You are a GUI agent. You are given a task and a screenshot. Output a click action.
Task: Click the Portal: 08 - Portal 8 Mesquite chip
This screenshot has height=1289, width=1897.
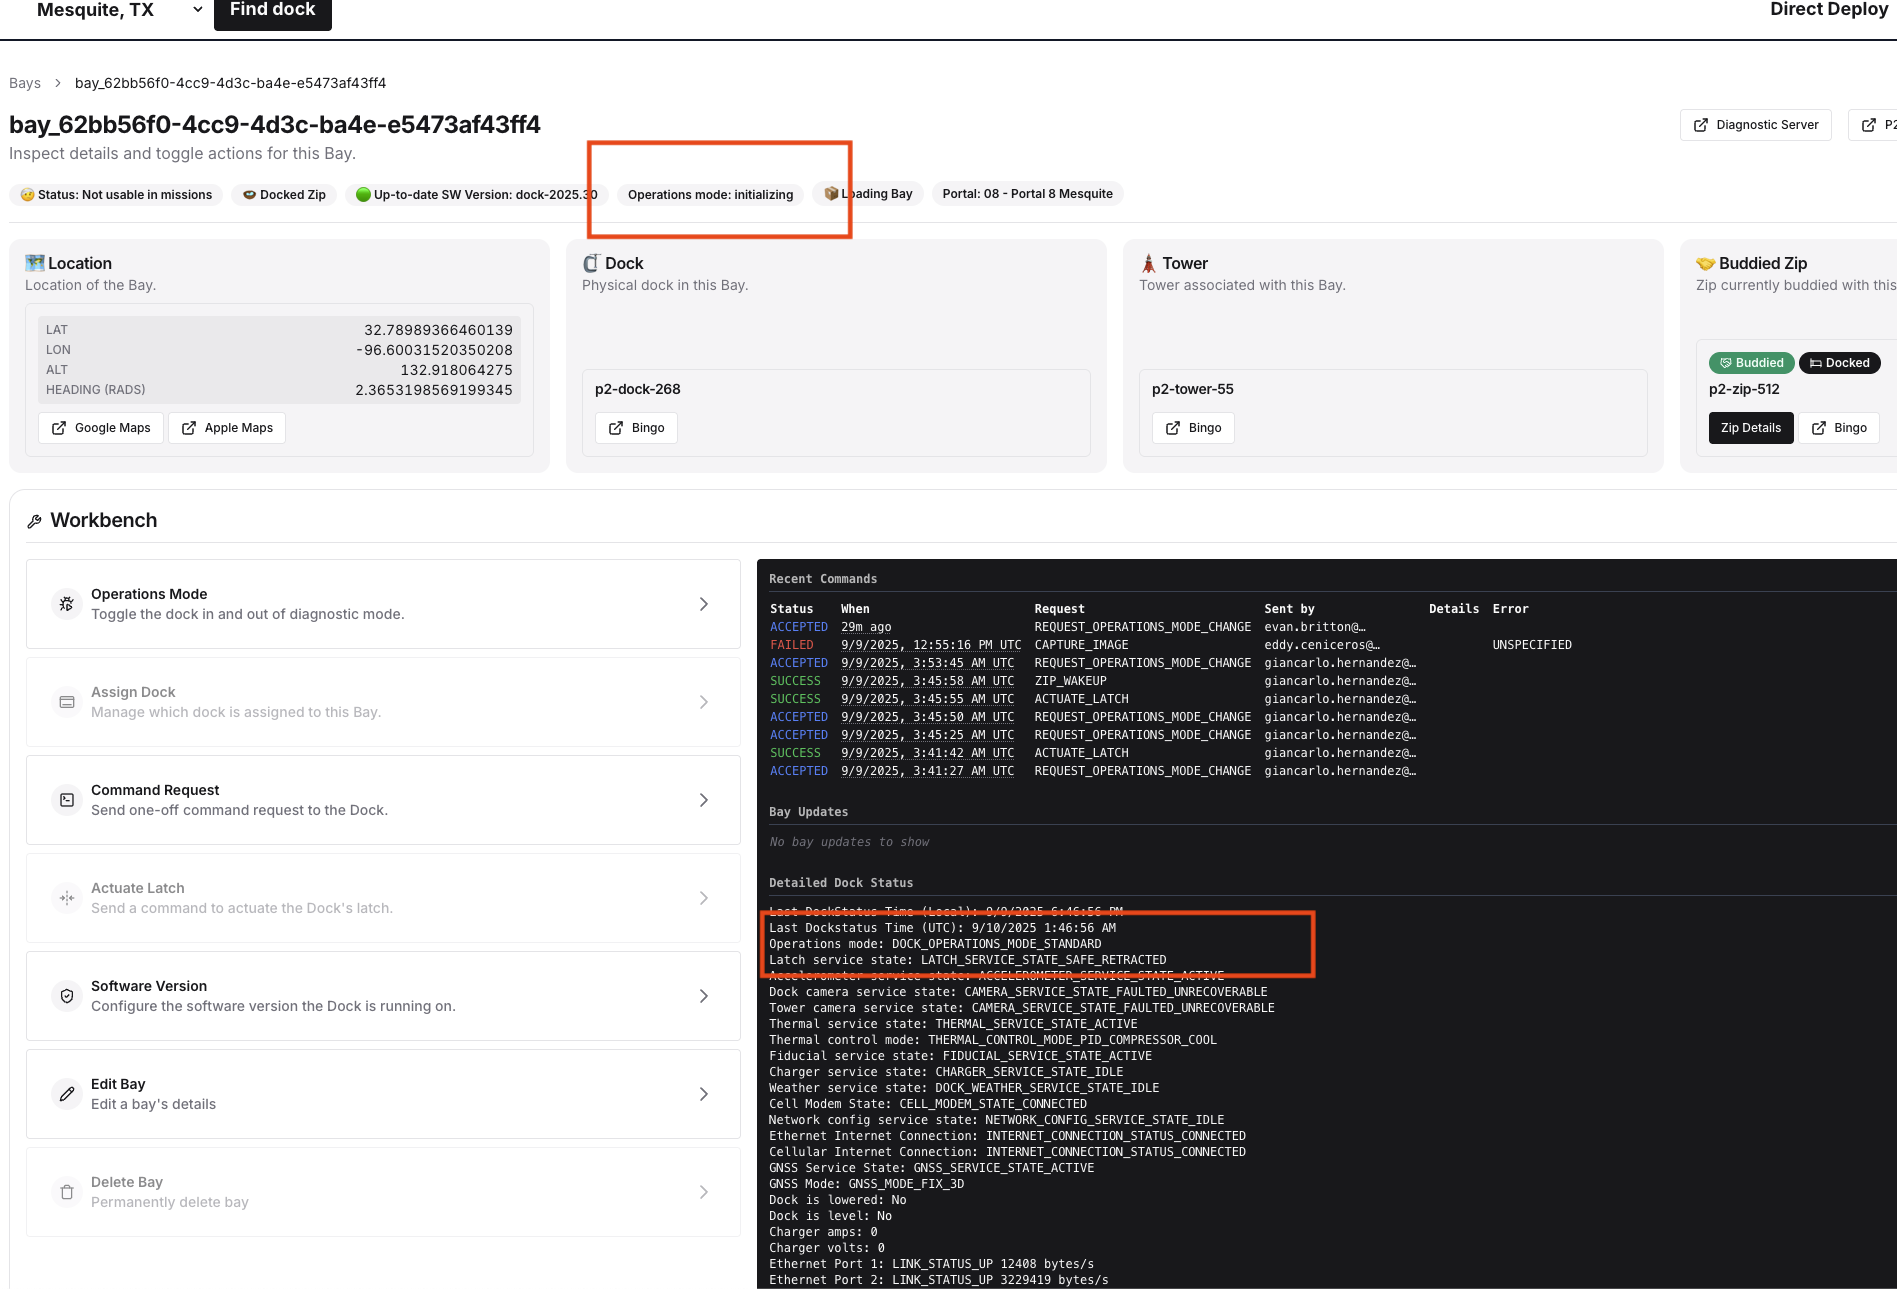(1027, 194)
